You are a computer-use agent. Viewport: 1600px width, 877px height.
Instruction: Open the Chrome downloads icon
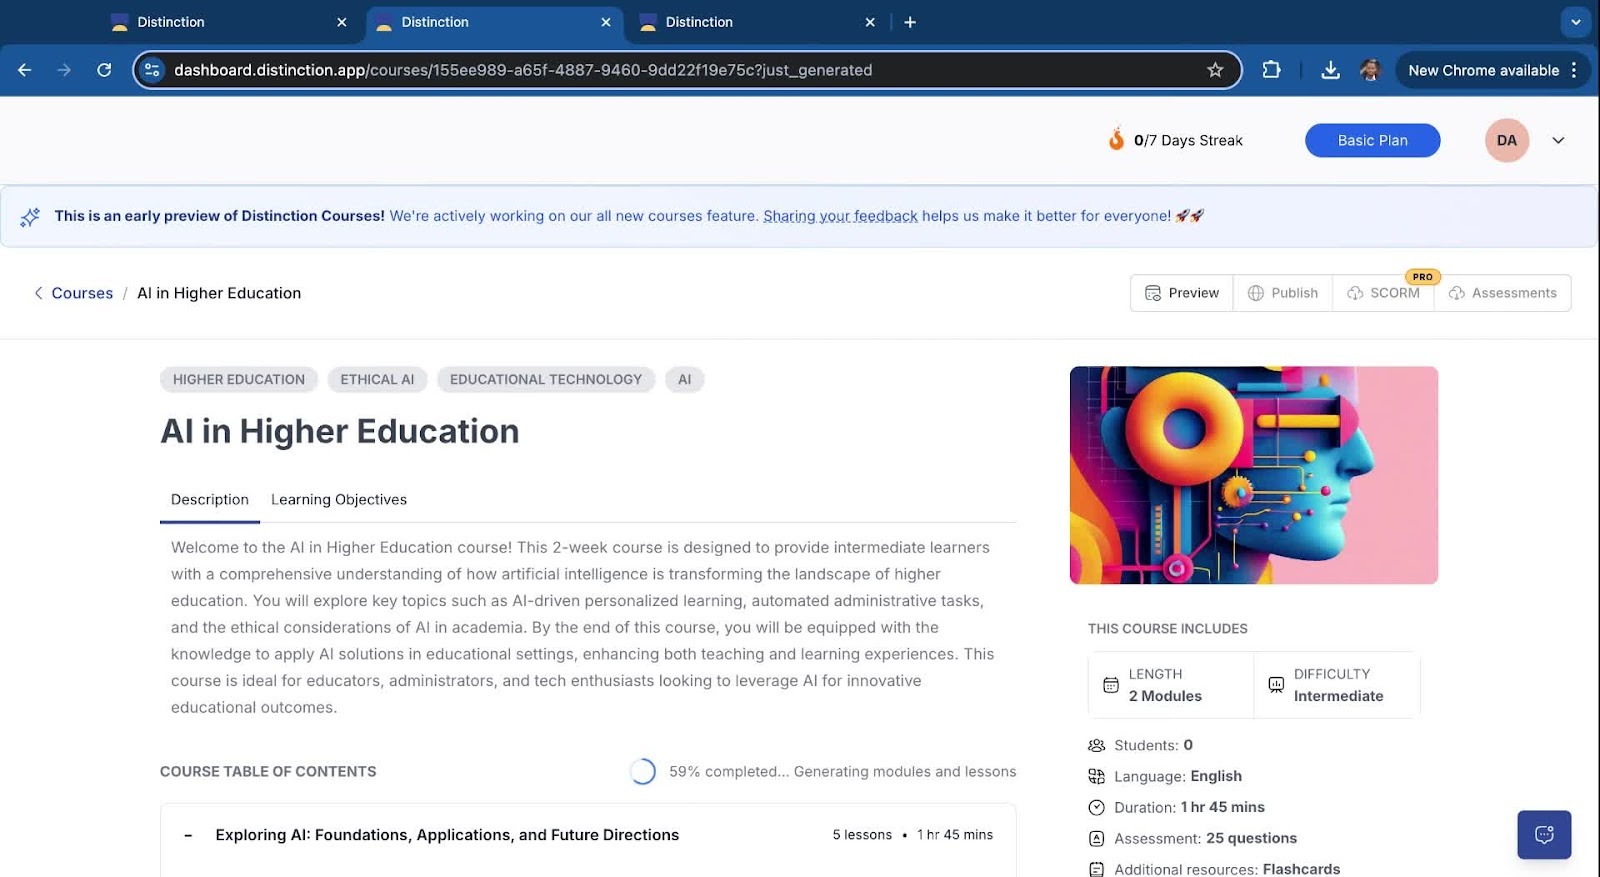tap(1330, 70)
